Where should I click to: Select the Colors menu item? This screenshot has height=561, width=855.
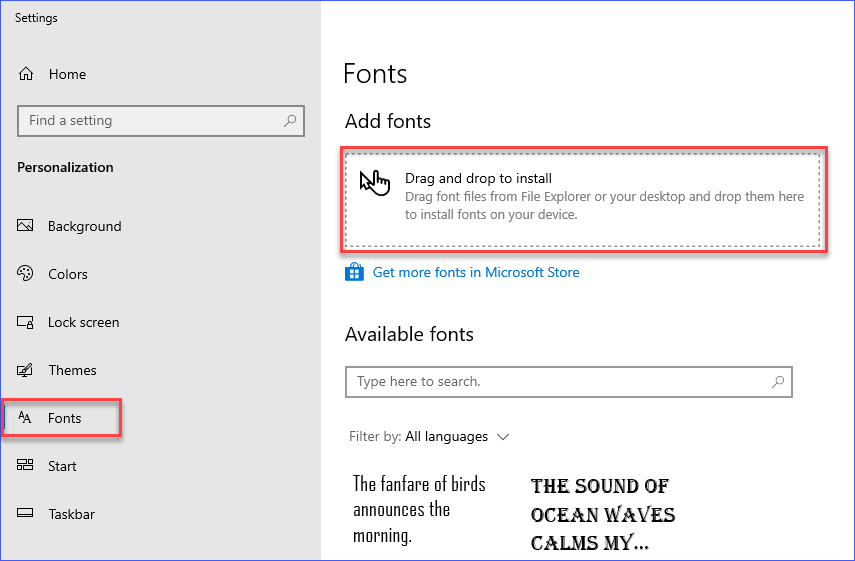(68, 274)
